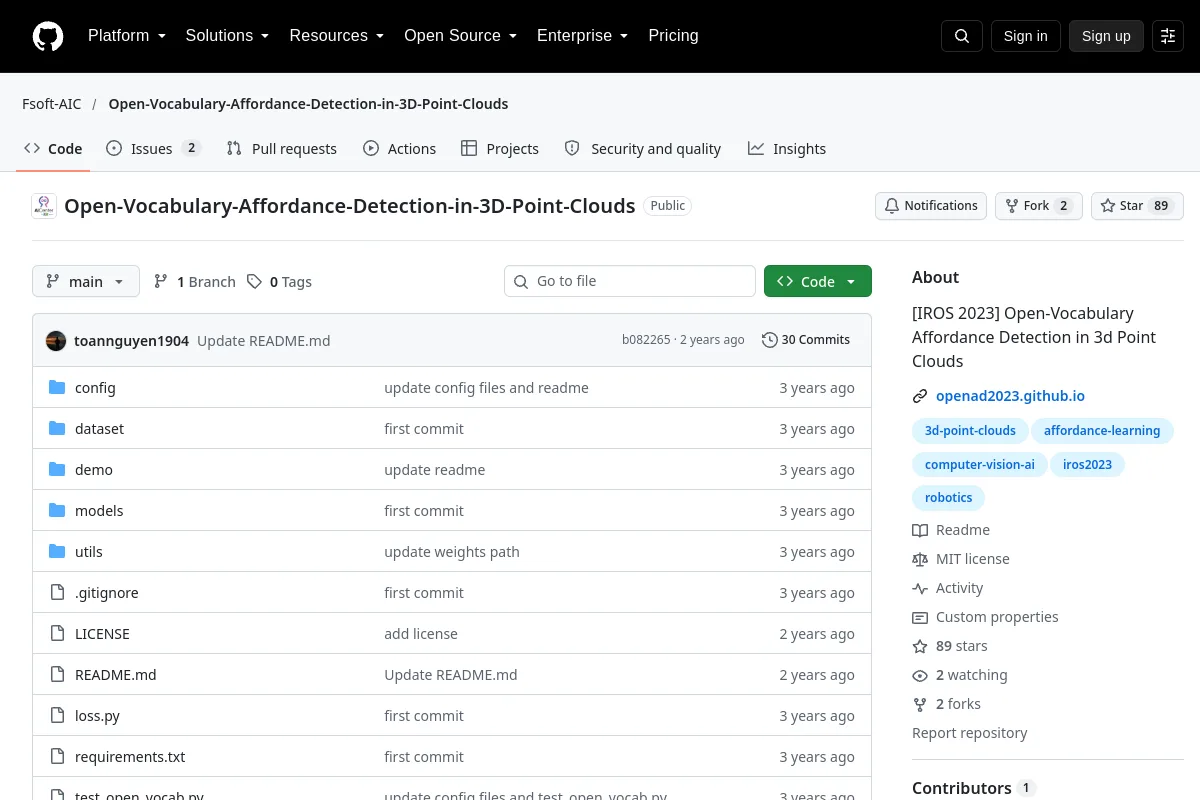Click the search magnifier icon in header
The image size is (1200, 800).
click(x=962, y=36)
